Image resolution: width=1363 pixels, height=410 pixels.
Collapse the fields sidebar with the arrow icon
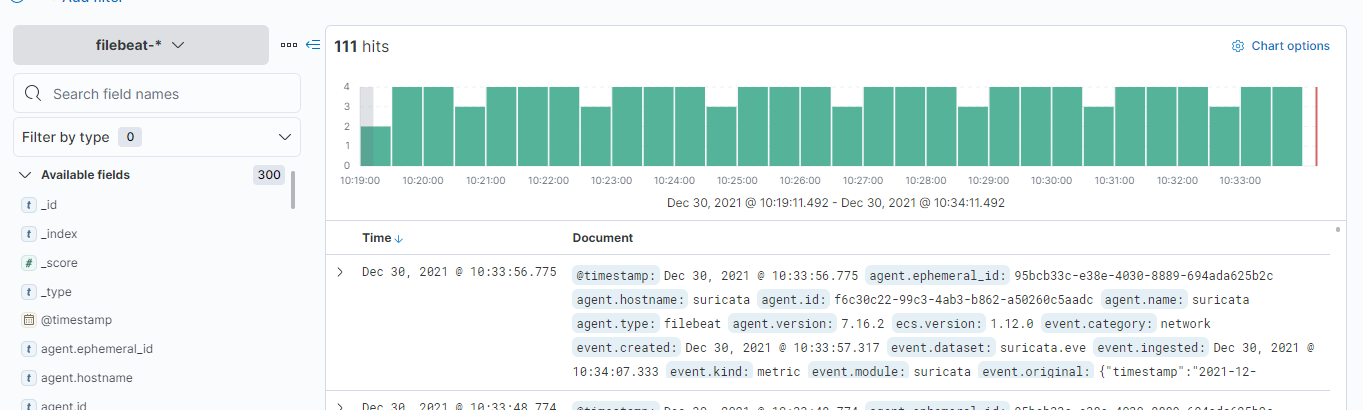[313, 45]
